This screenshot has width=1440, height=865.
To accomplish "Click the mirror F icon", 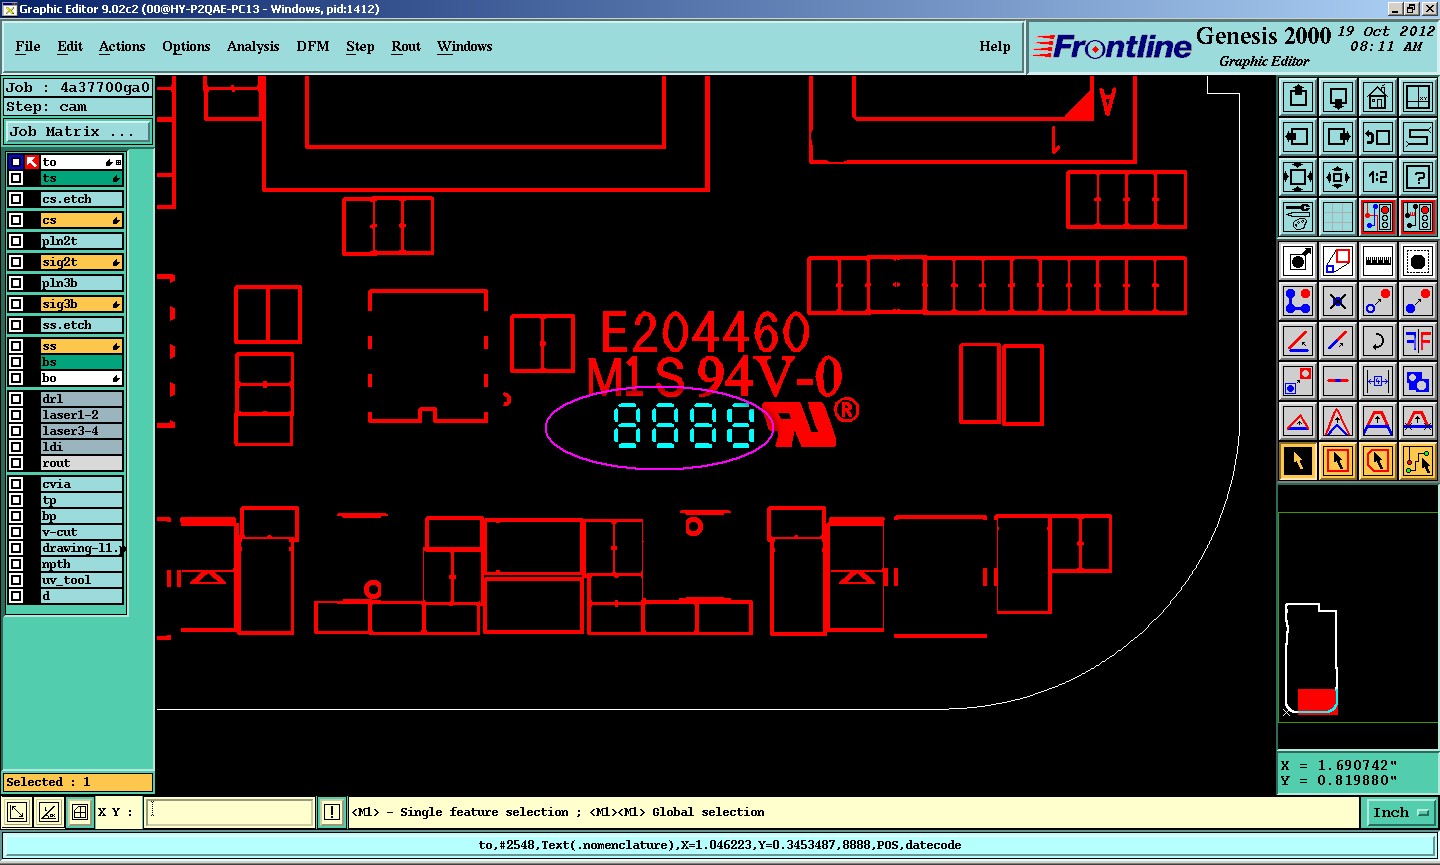I will tap(1418, 341).
